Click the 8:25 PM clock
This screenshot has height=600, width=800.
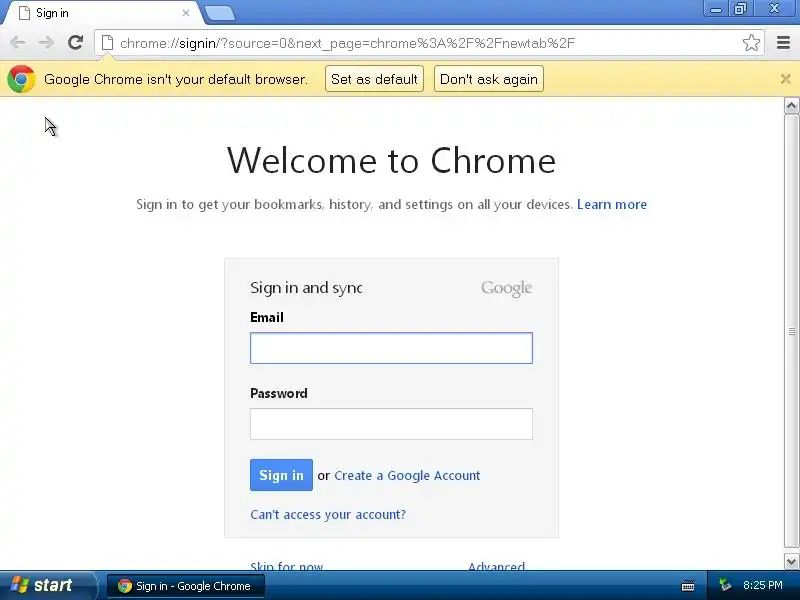762,585
